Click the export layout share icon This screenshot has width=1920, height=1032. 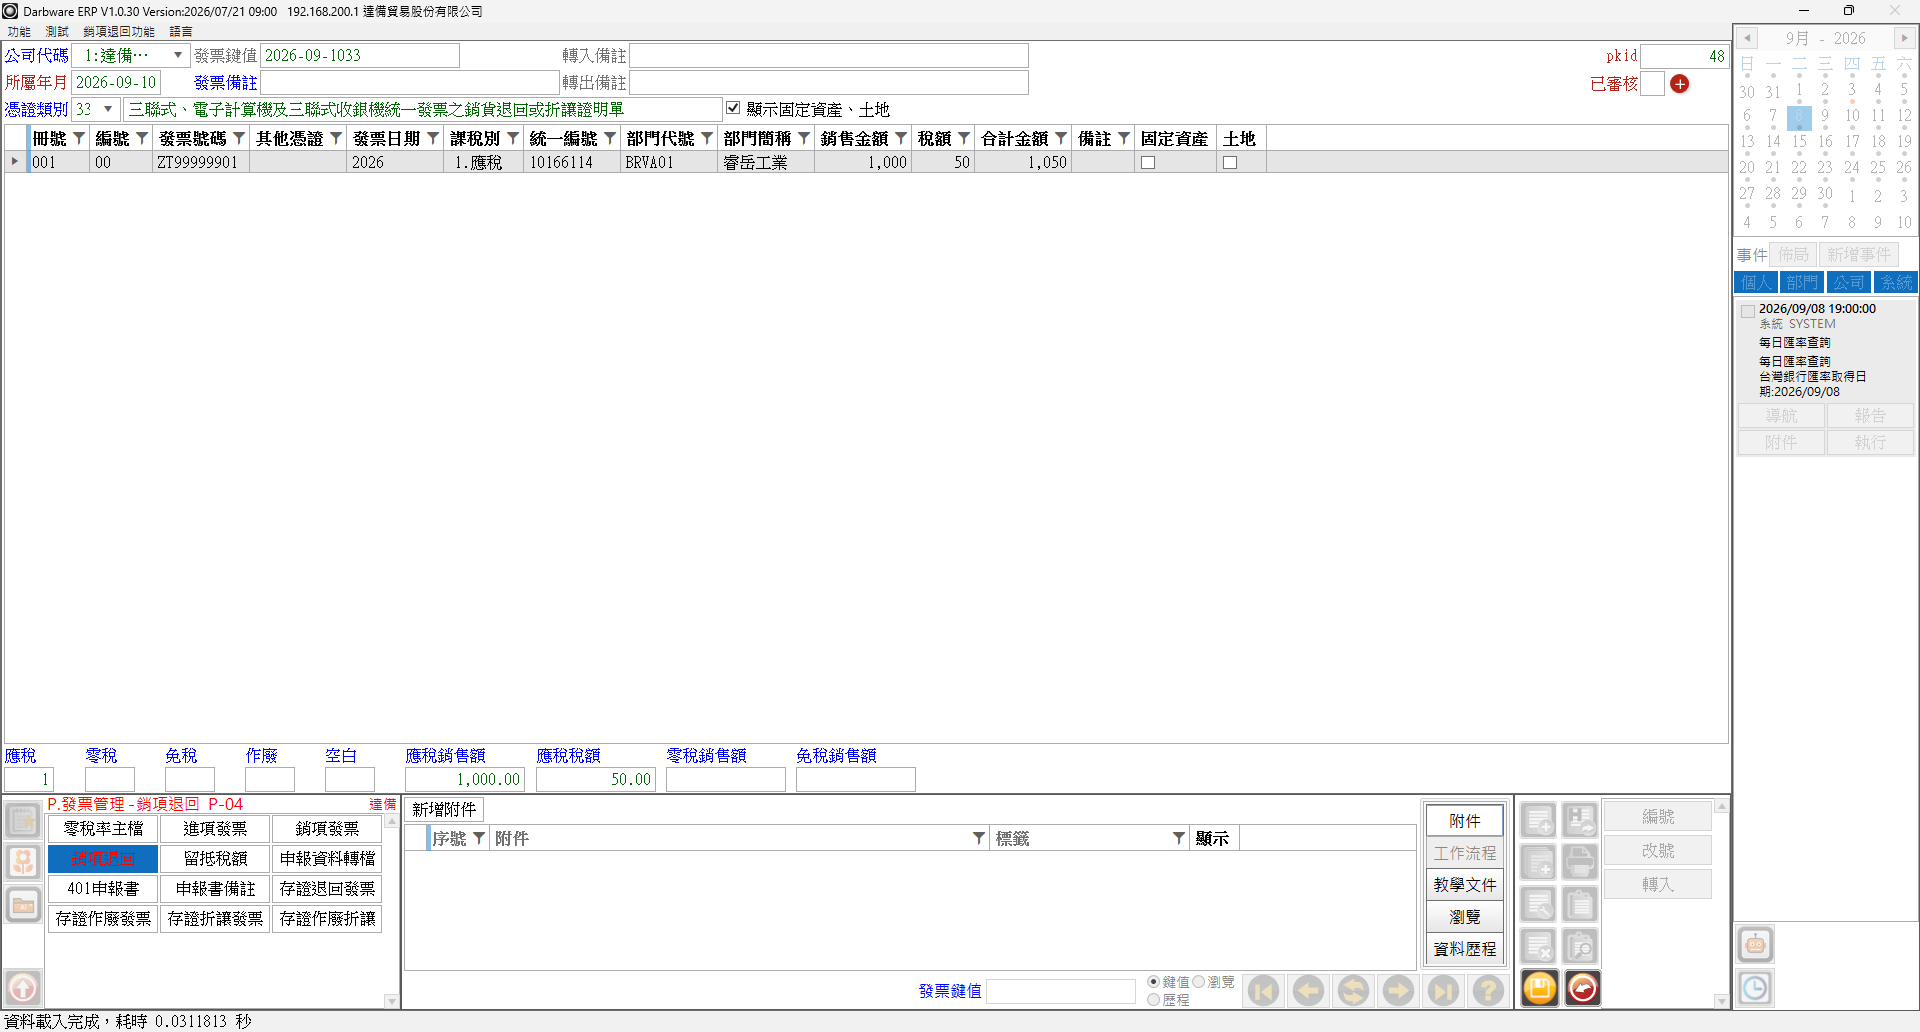1580,821
